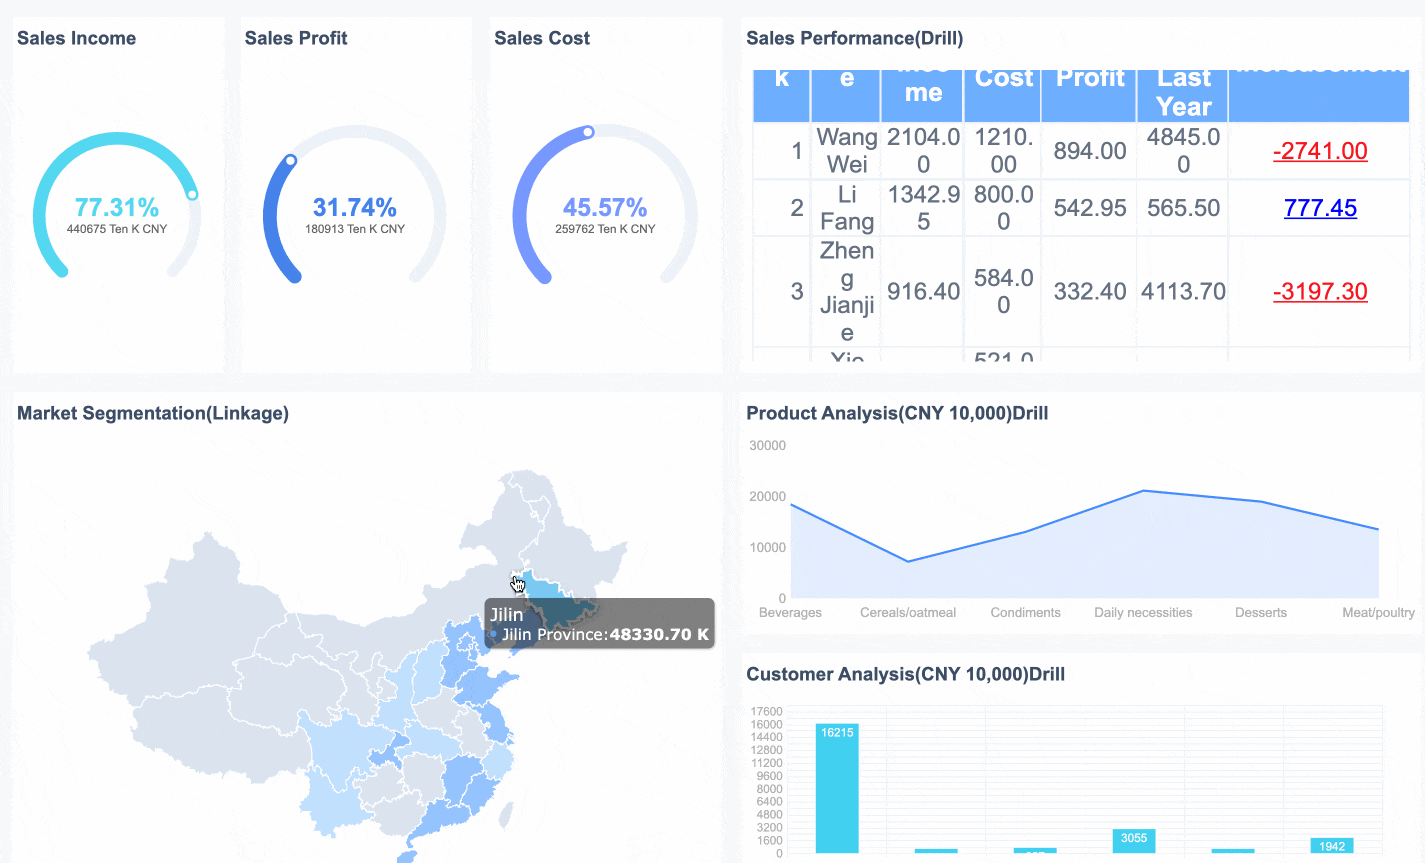Select the Daily necessities peak on the line chart
Screen dimensions: 1425x863
(x=1143, y=490)
